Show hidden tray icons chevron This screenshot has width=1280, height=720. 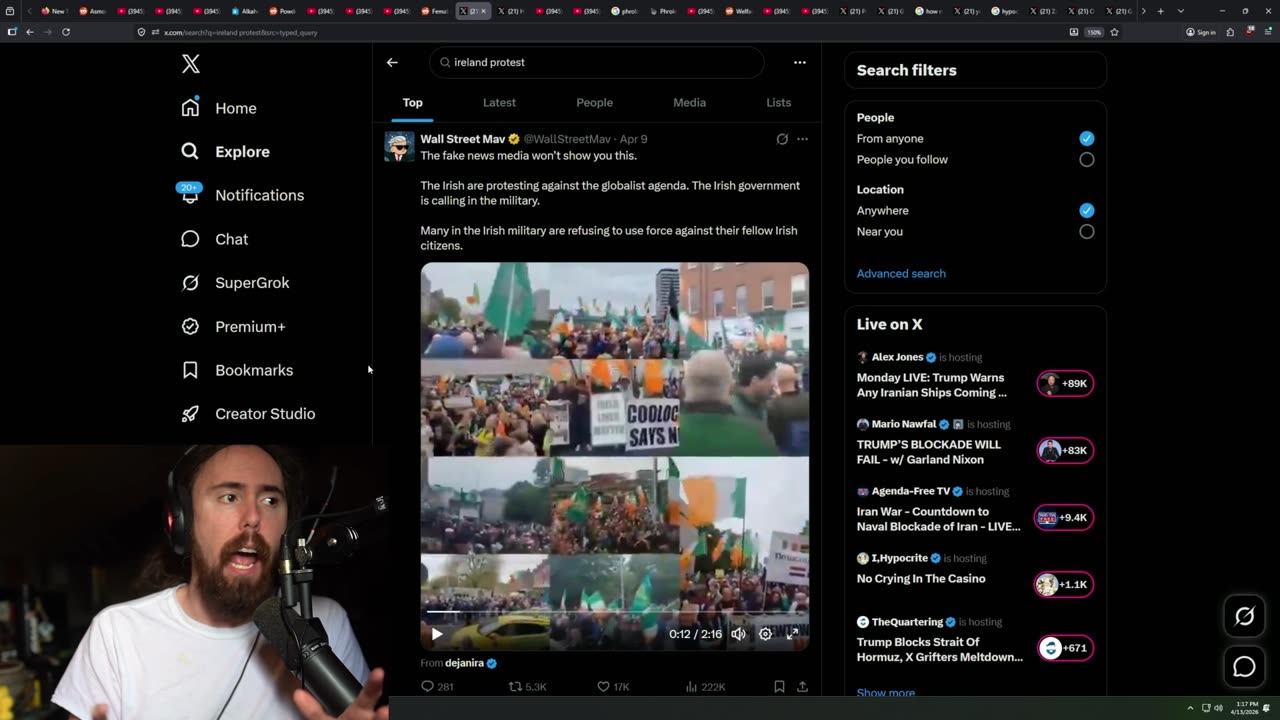tap(1190, 708)
